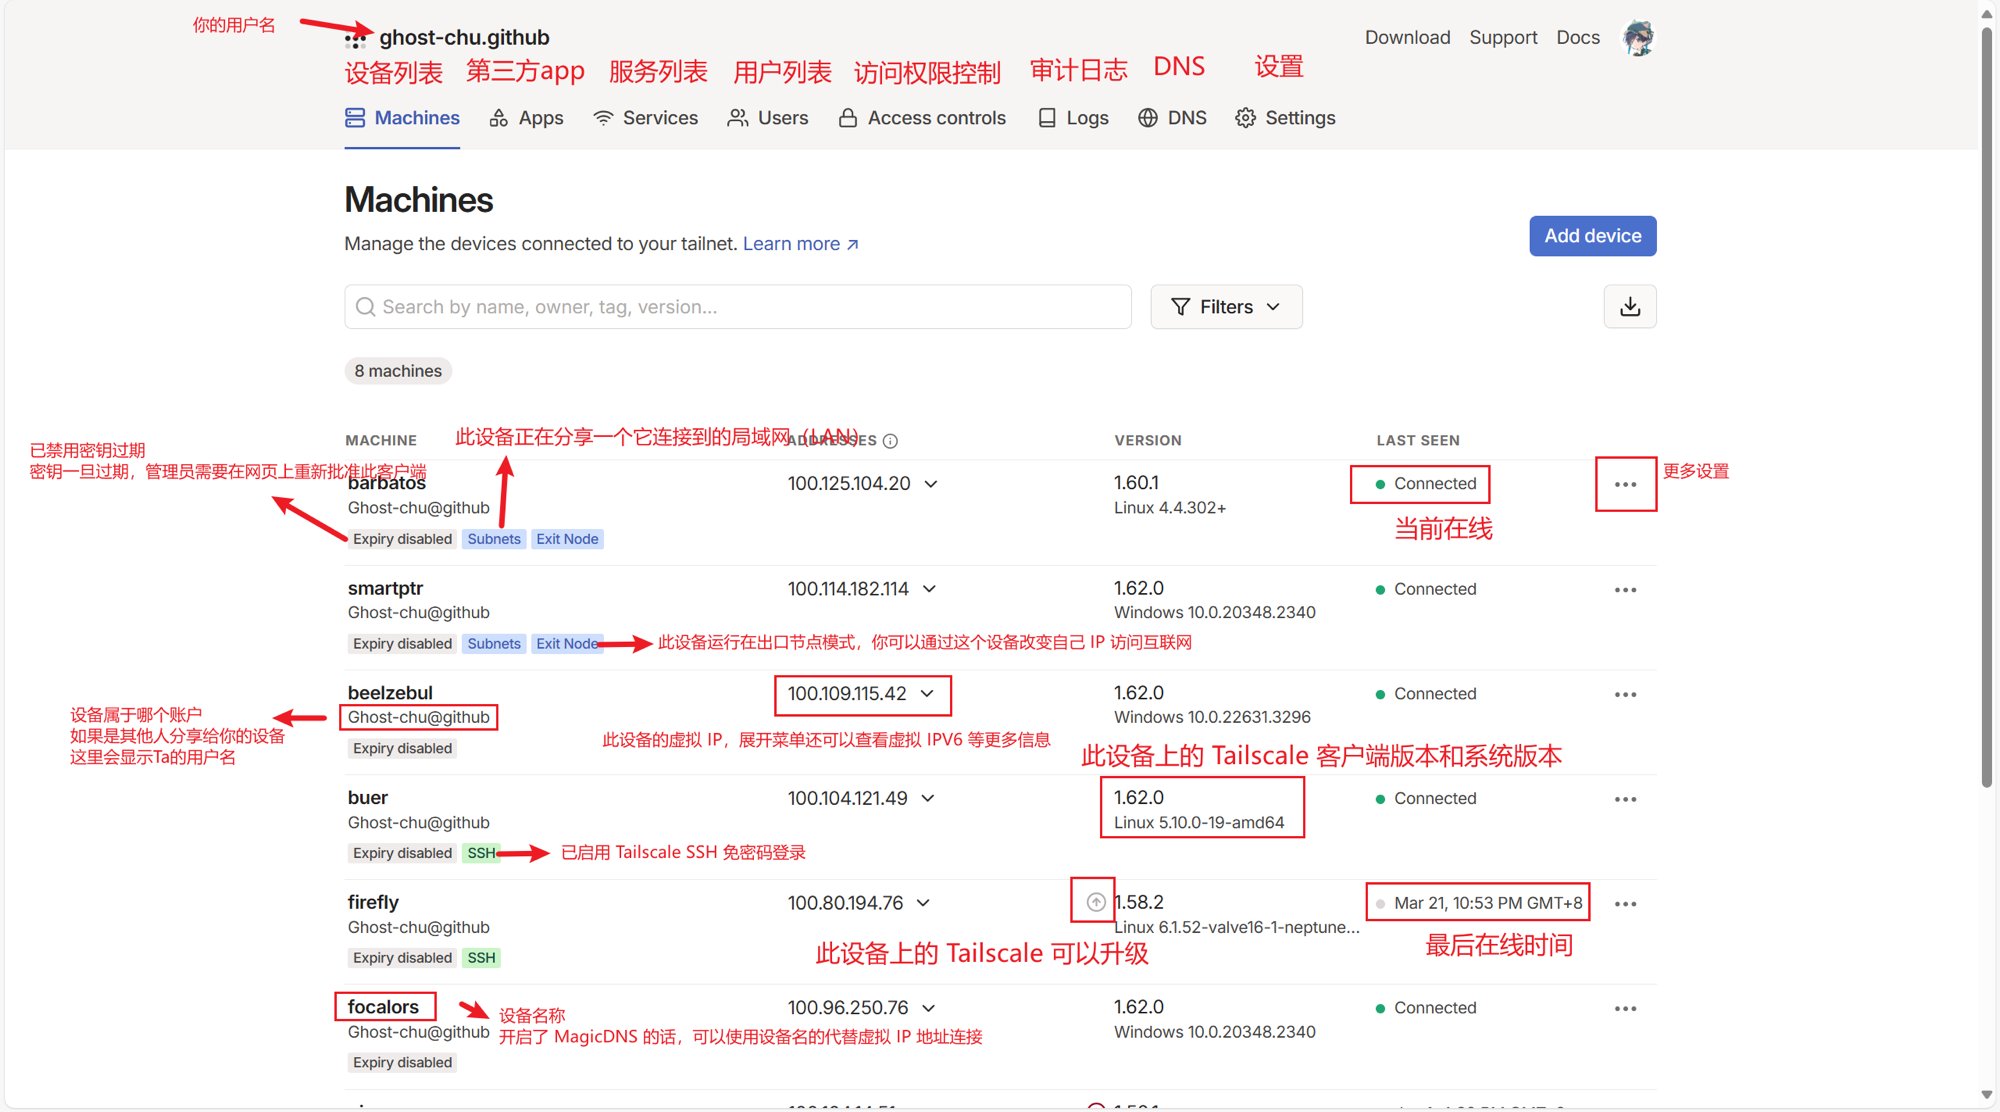Click the 8 machines count badge

tap(398, 371)
